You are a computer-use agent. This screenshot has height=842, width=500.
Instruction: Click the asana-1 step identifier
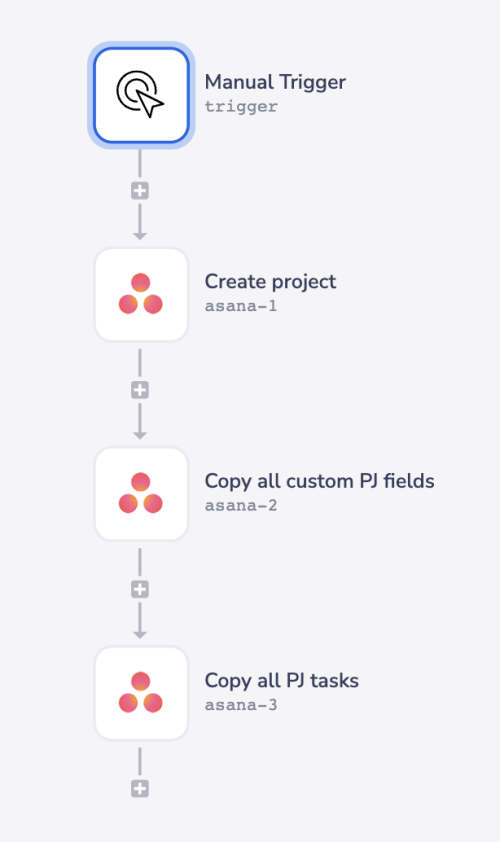tap(241, 306)
